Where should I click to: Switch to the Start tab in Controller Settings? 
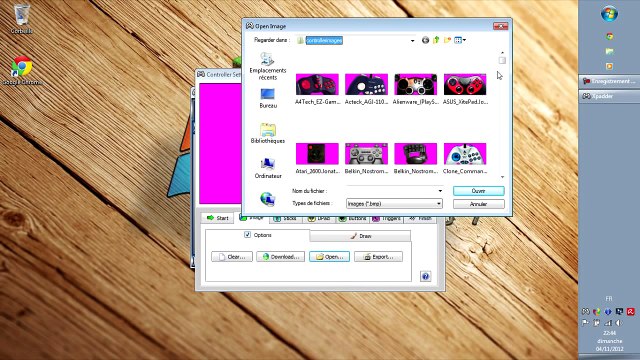click(x=218, y=218)
